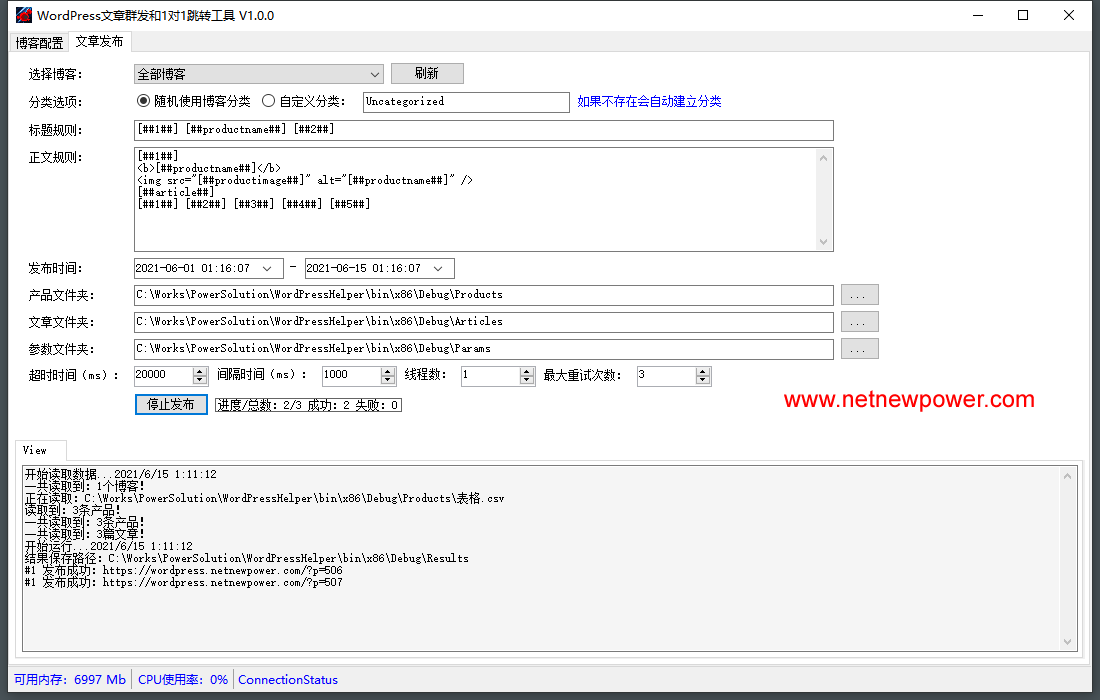Browse for 参数文件夹 using the ... button
The image size is (1100, 700).
[x=859, y=349]
